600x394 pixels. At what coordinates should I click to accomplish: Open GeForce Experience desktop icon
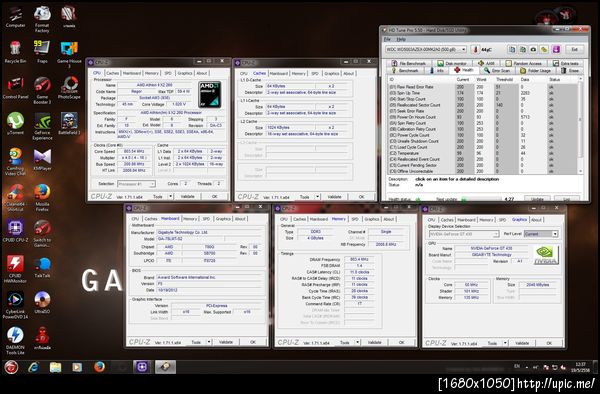[x=42, y=126]
